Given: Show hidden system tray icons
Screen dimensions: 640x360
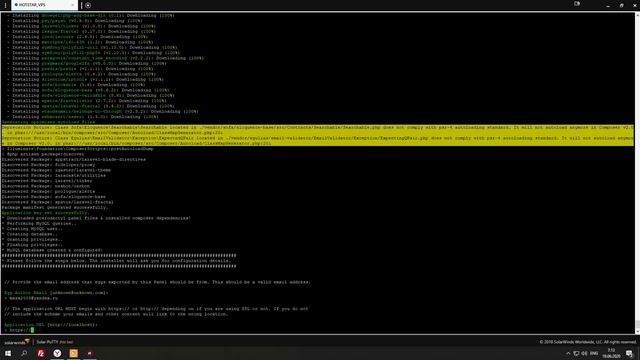Looking at the screenshot, I should click(568, 353).
